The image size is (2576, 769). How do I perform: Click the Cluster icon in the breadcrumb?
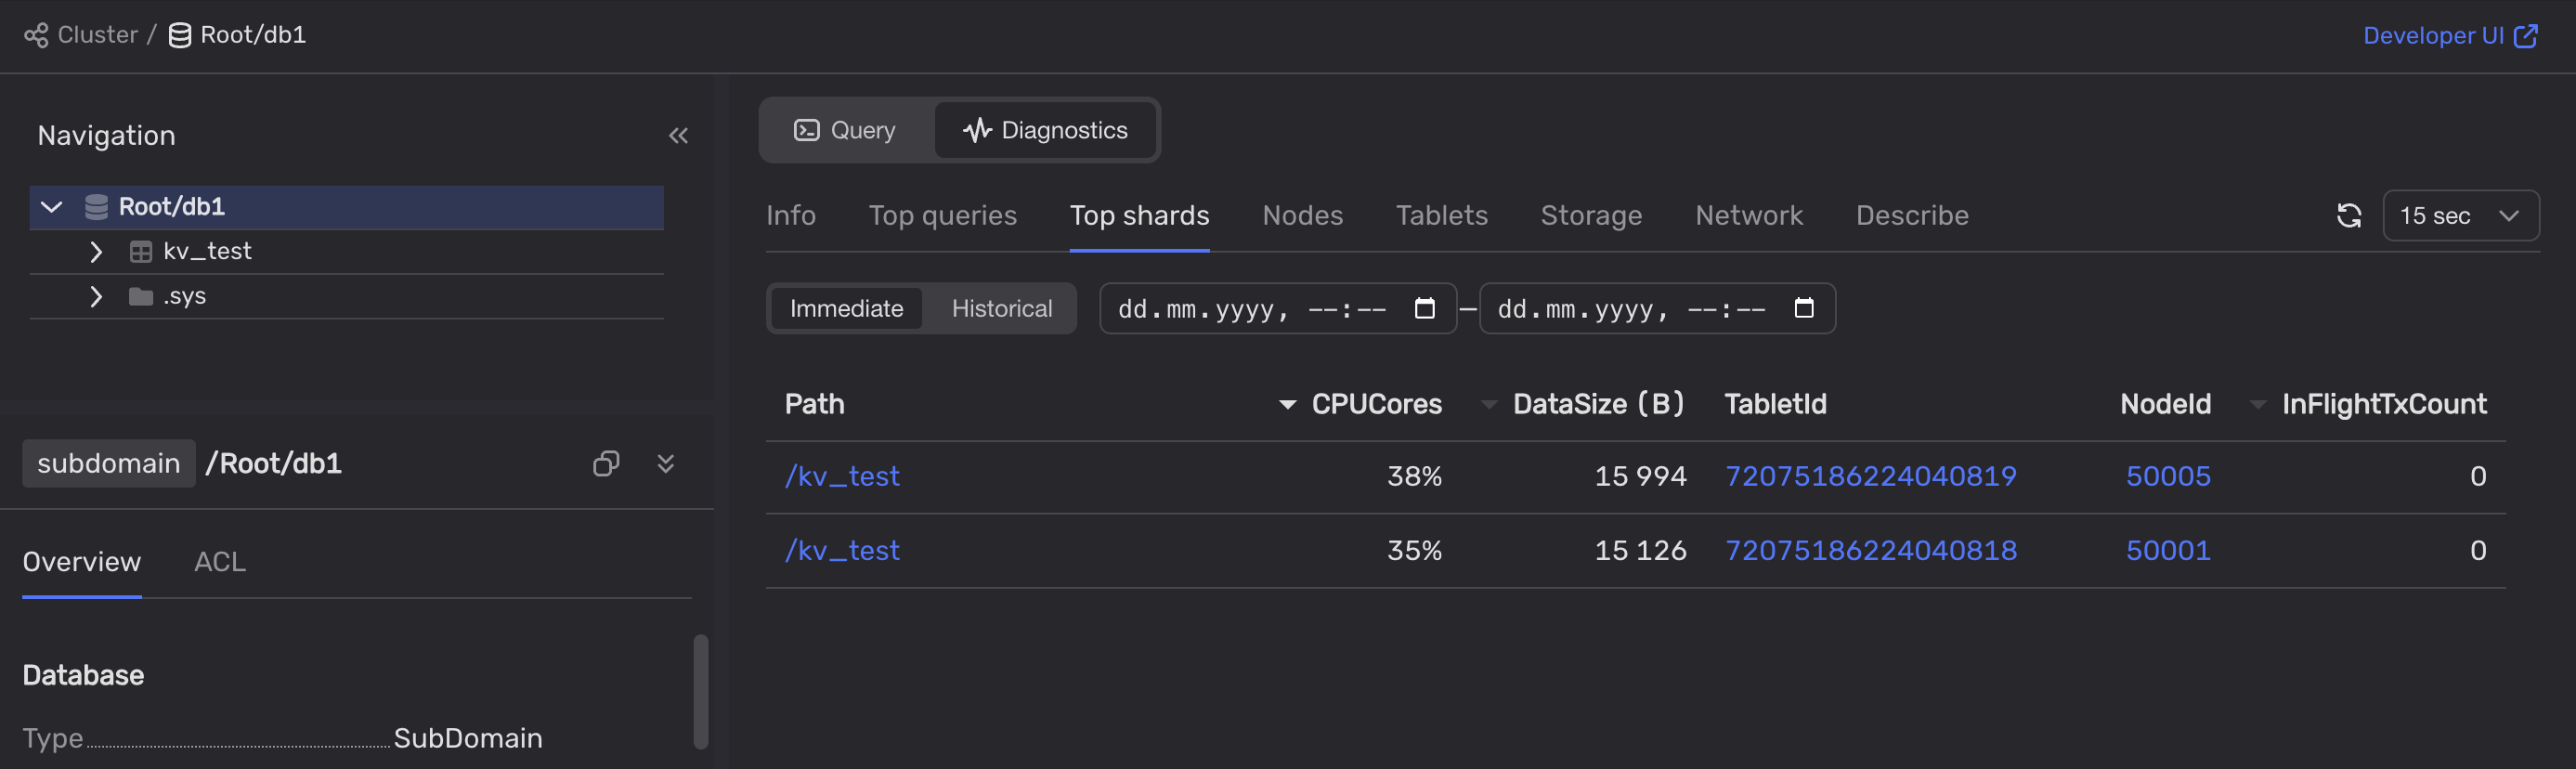click(36, 35)
